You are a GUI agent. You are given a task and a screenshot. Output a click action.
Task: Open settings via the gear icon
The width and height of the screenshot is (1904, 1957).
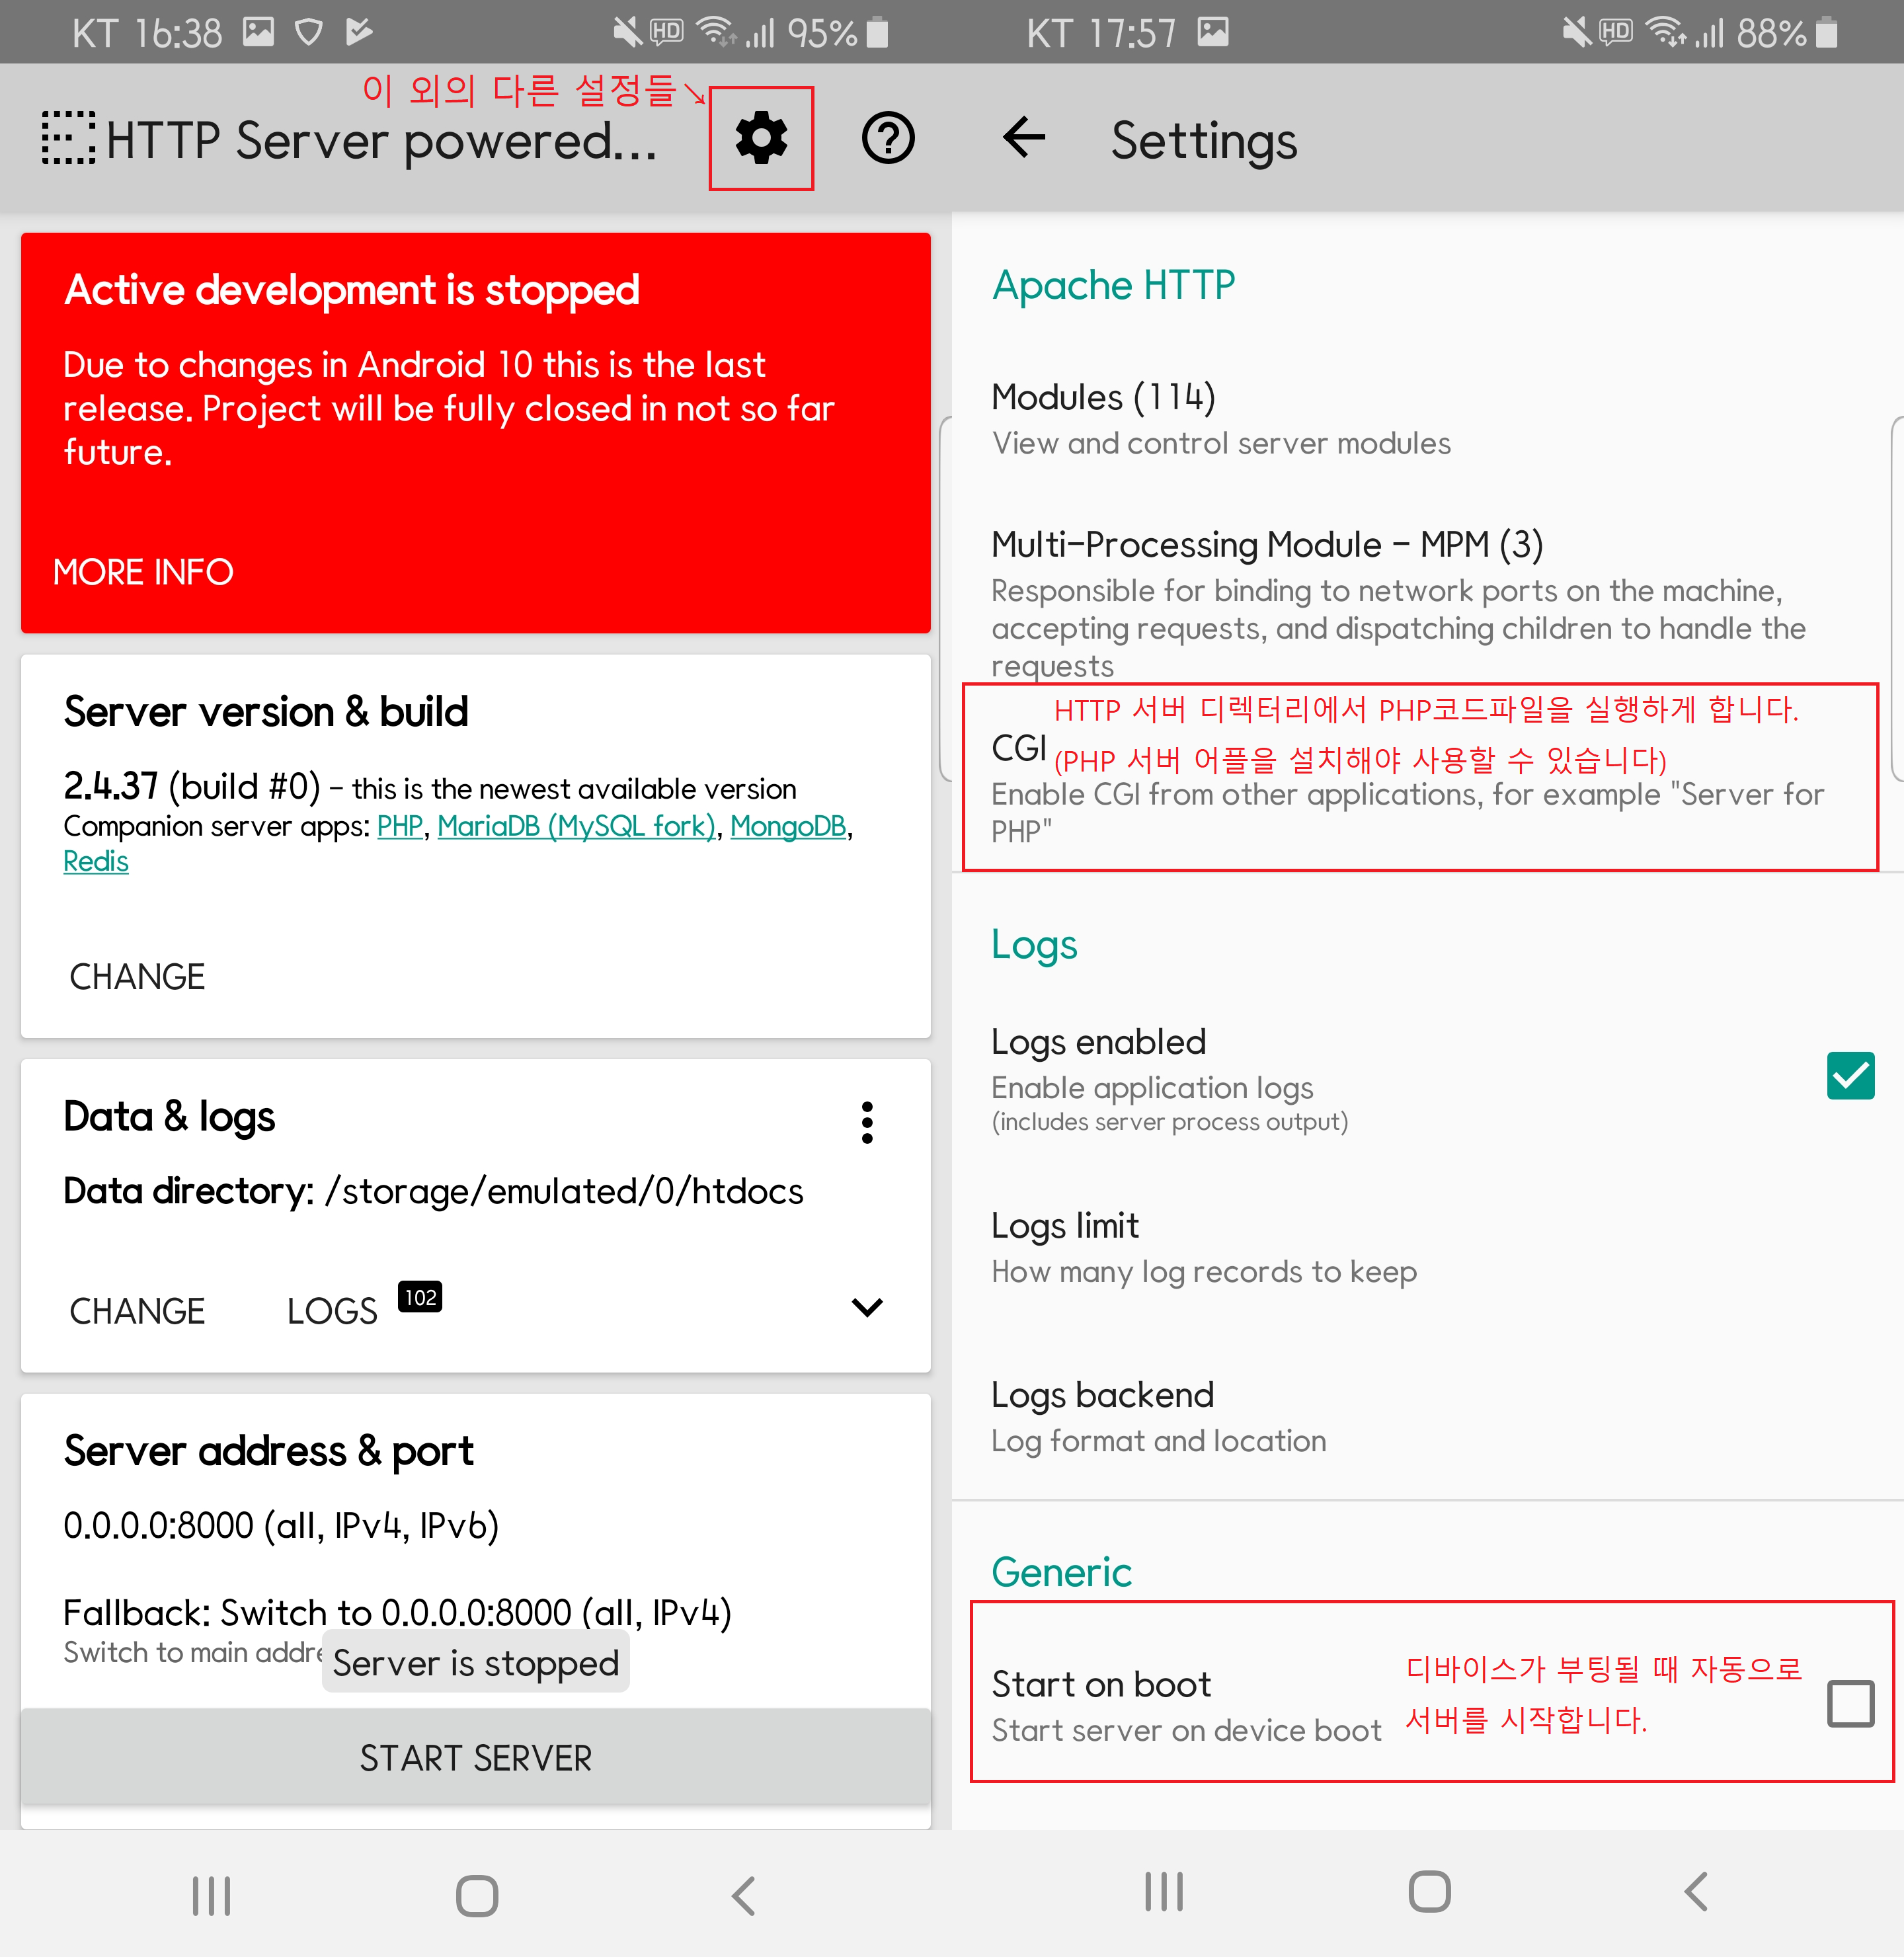pyautogui.click(x=761, y=138)
